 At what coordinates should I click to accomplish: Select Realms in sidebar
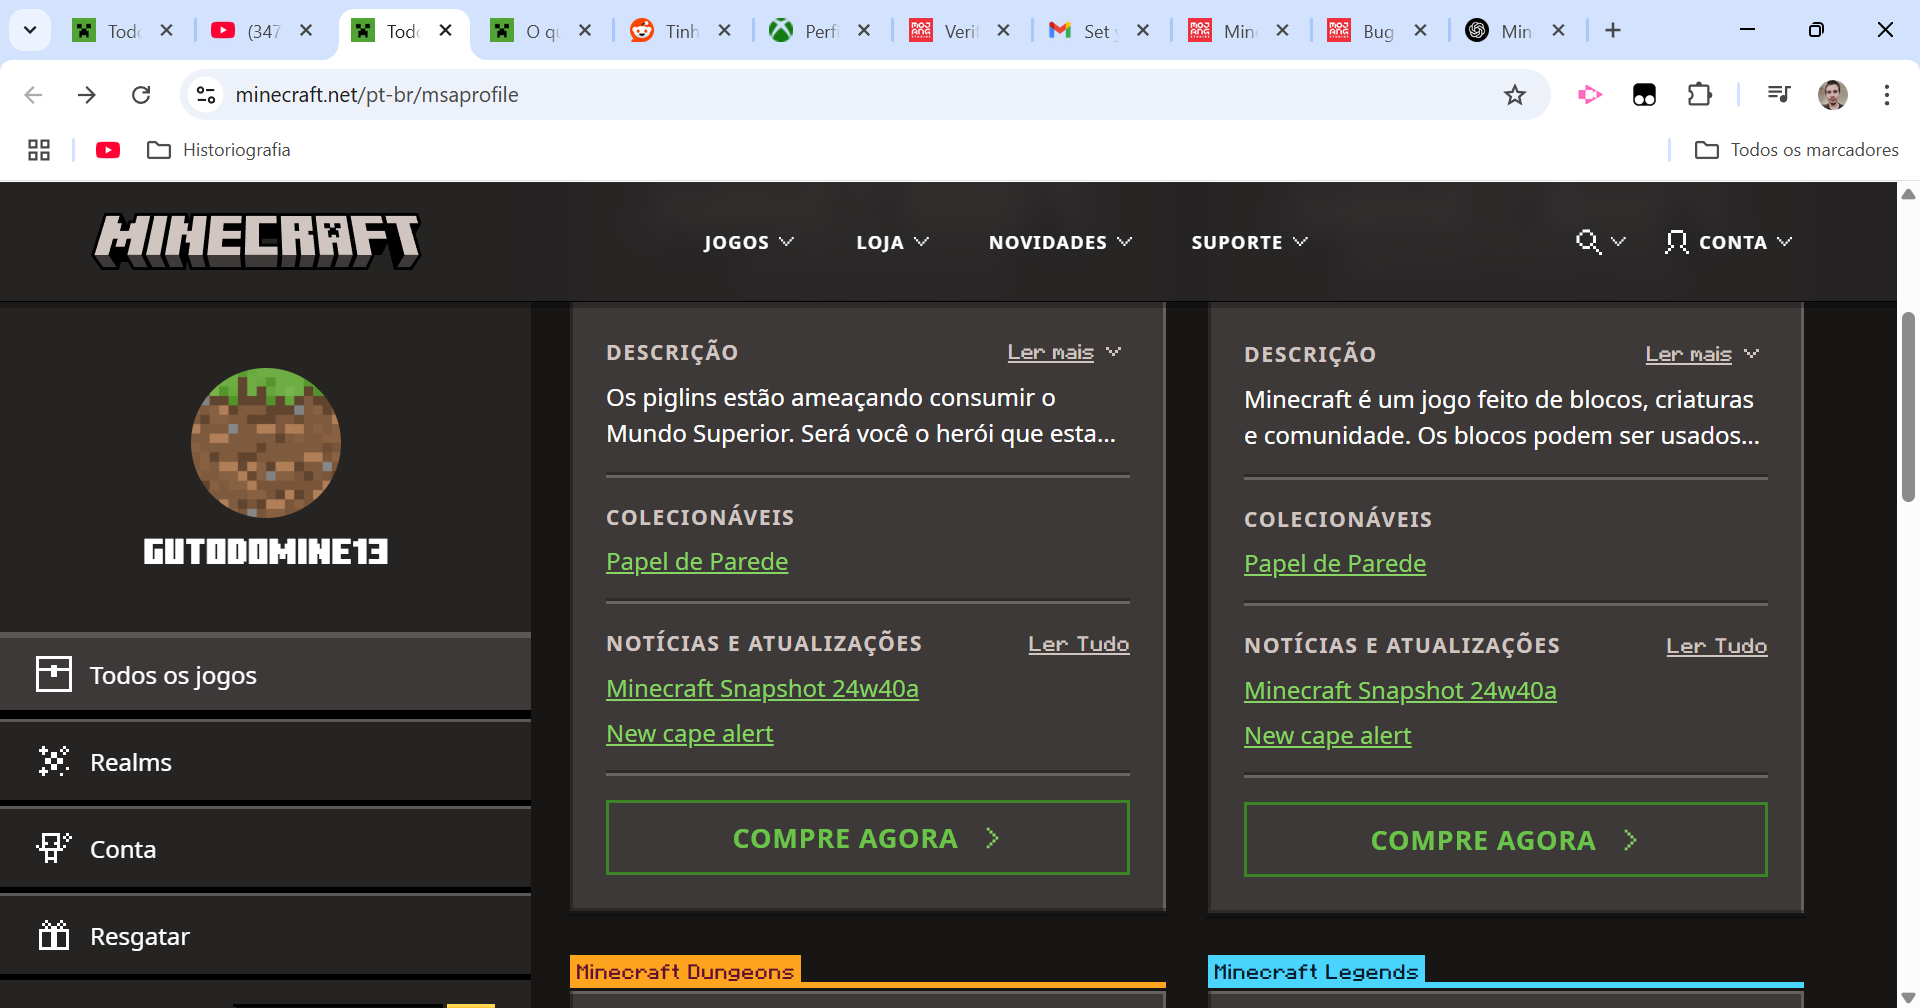coord(265,762)
